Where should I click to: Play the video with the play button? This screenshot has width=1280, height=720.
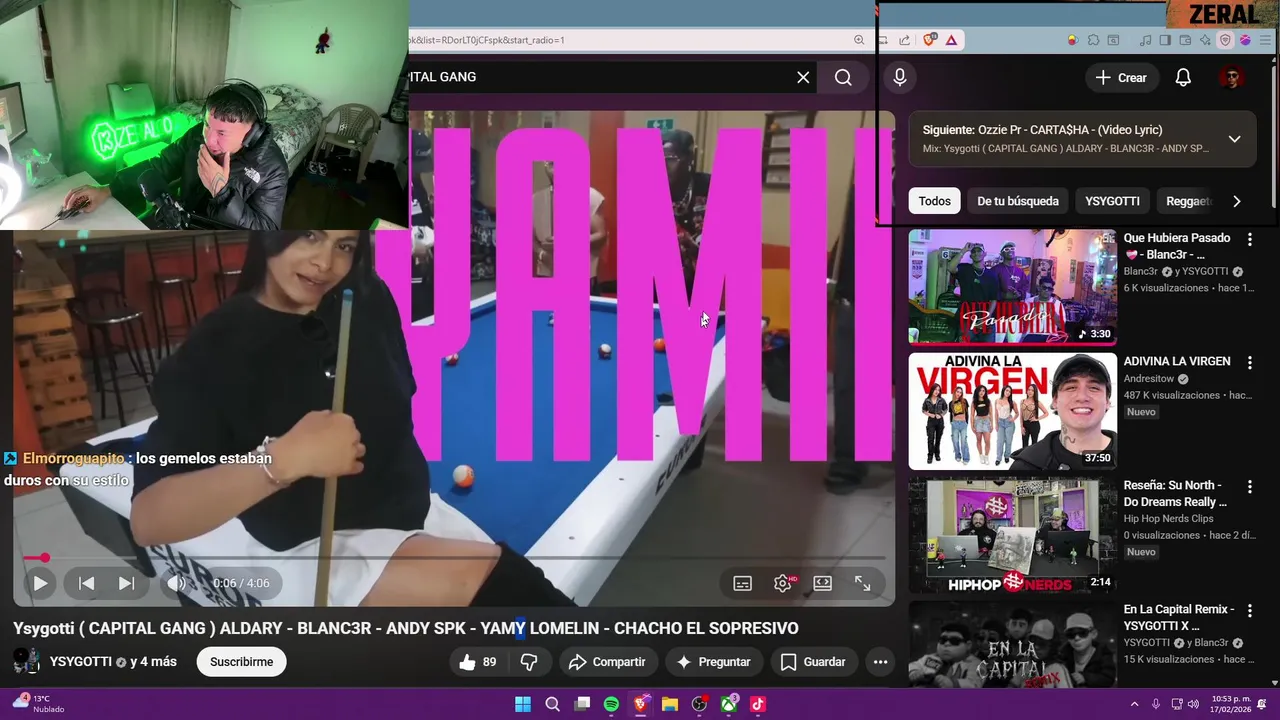pos(40,583)
